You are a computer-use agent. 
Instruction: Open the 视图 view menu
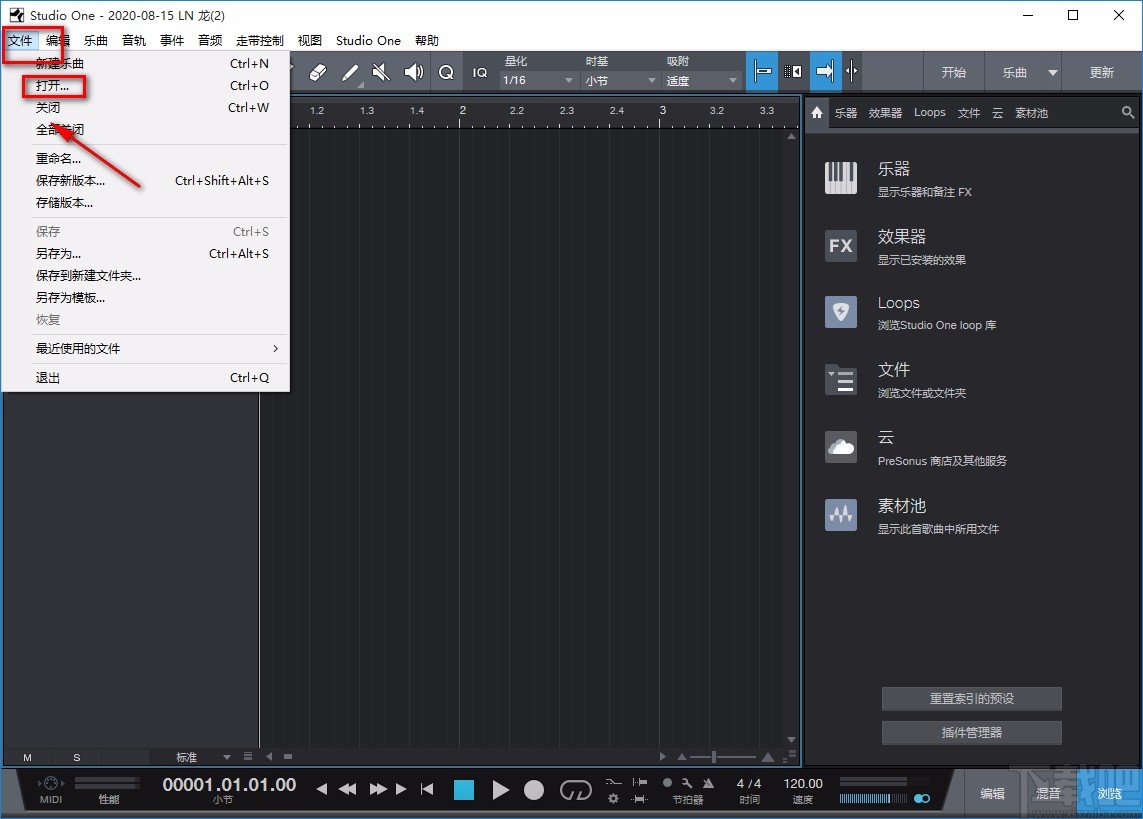coord(309,40)
